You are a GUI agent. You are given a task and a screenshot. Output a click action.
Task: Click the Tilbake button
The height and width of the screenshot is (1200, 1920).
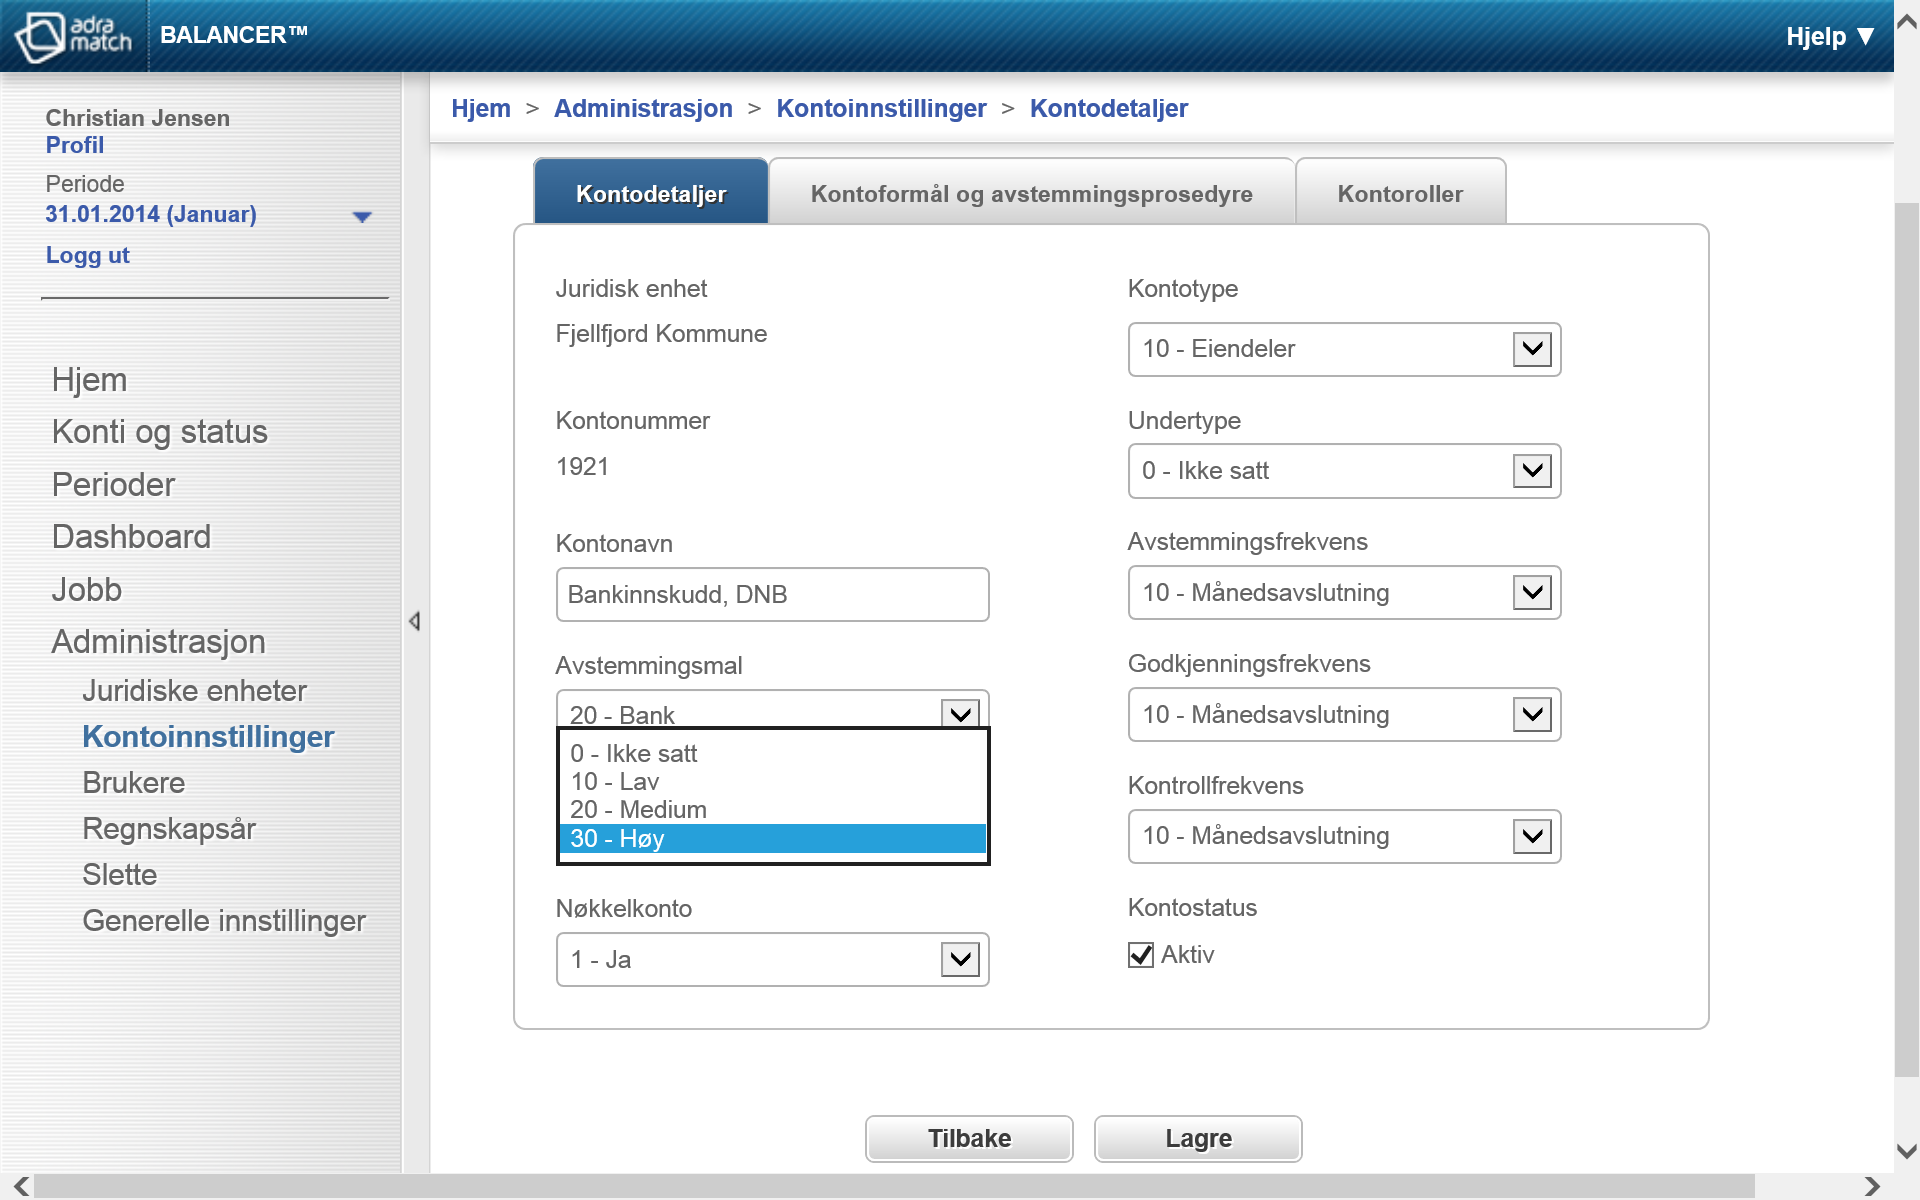pyautogui.click(x=969, y=1139)
